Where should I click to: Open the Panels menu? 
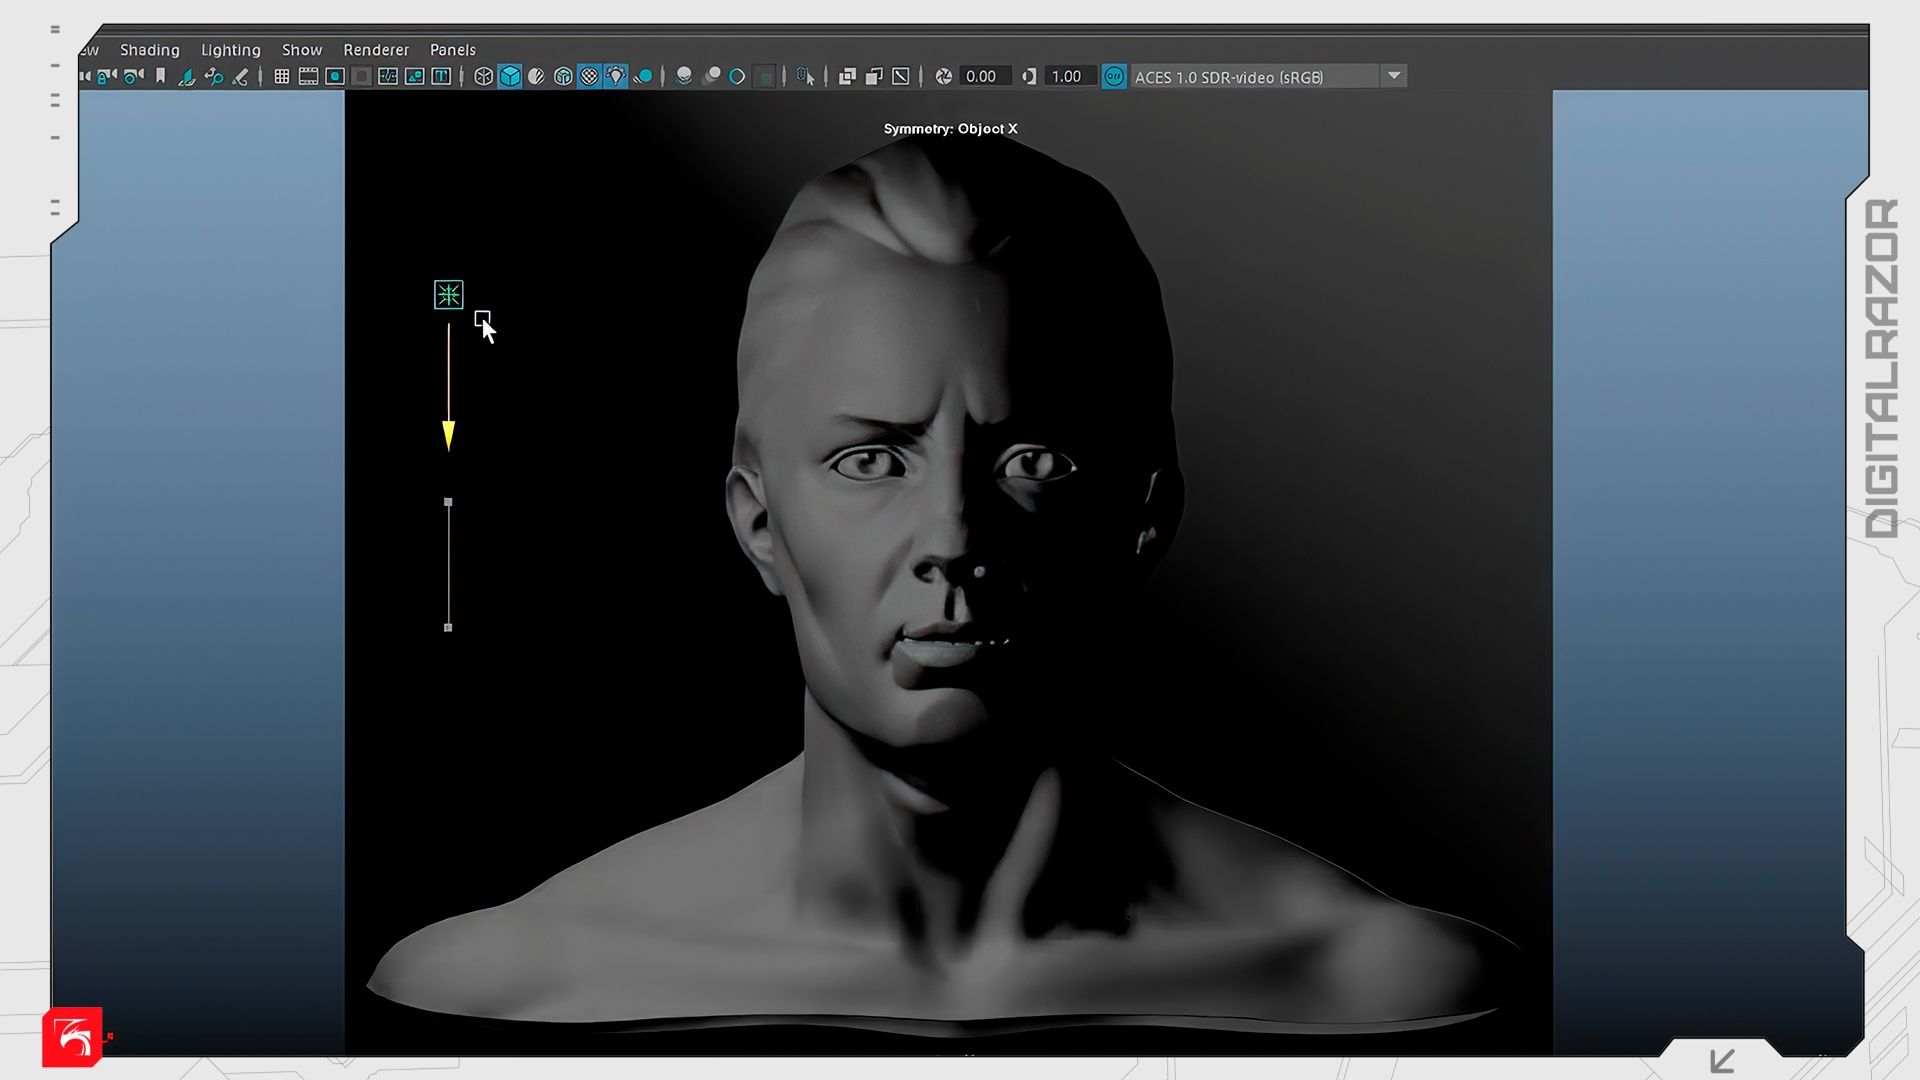pos(452,49)
